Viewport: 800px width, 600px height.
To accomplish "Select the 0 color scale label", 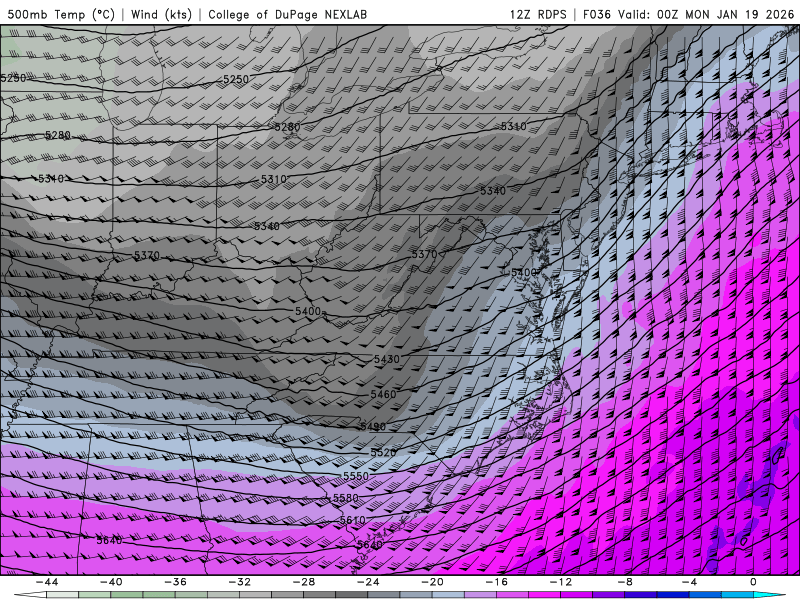I will click(753, 582).
